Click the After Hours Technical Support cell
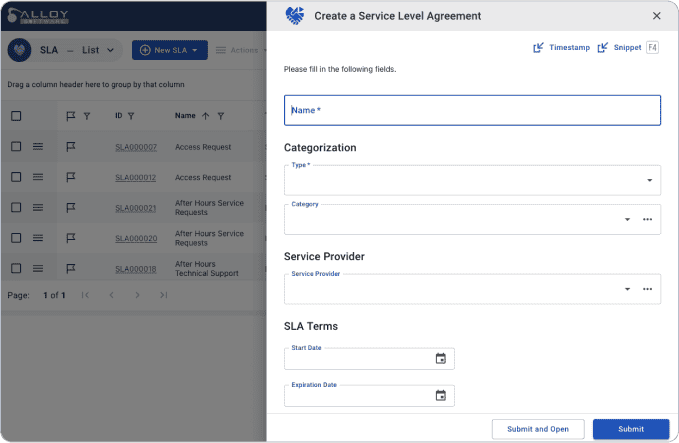The height and width of the screenshot is (443, 679). click(207, 268)
